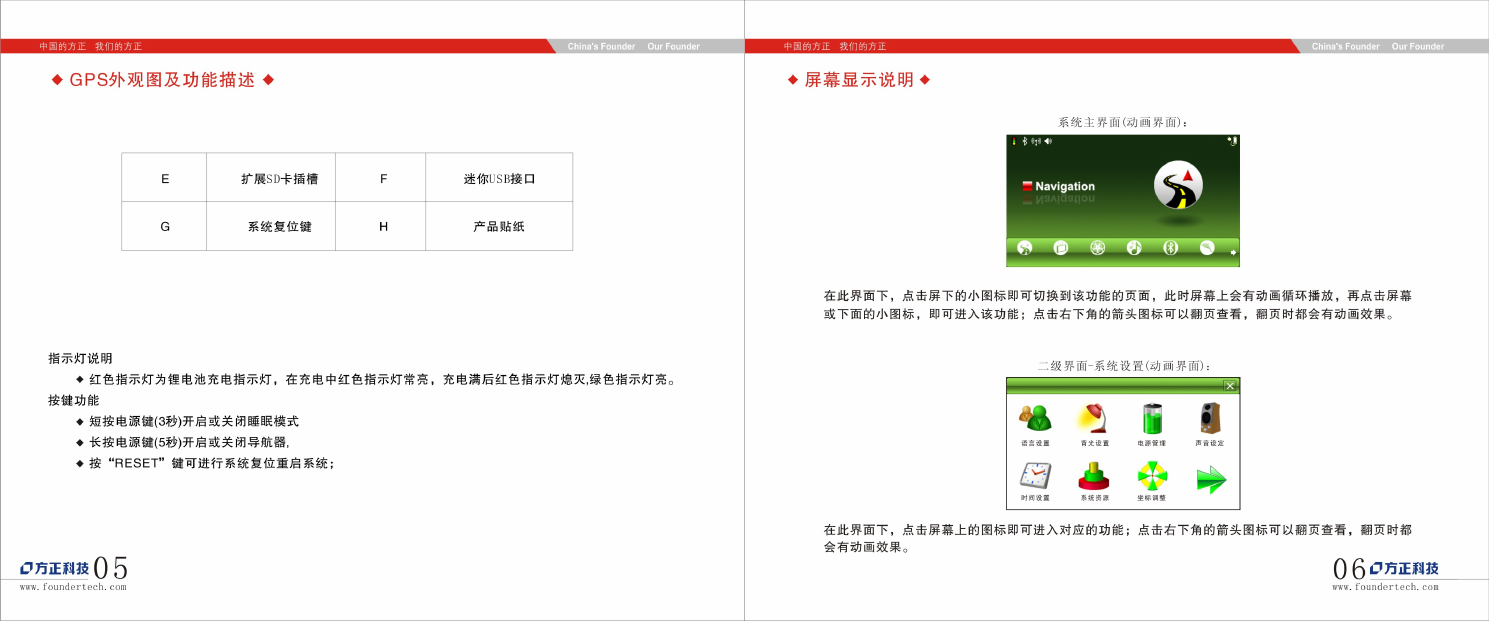Click heading GPS外观图及功能描述
Screen dimensions: 1489x621
coord(162,80)
